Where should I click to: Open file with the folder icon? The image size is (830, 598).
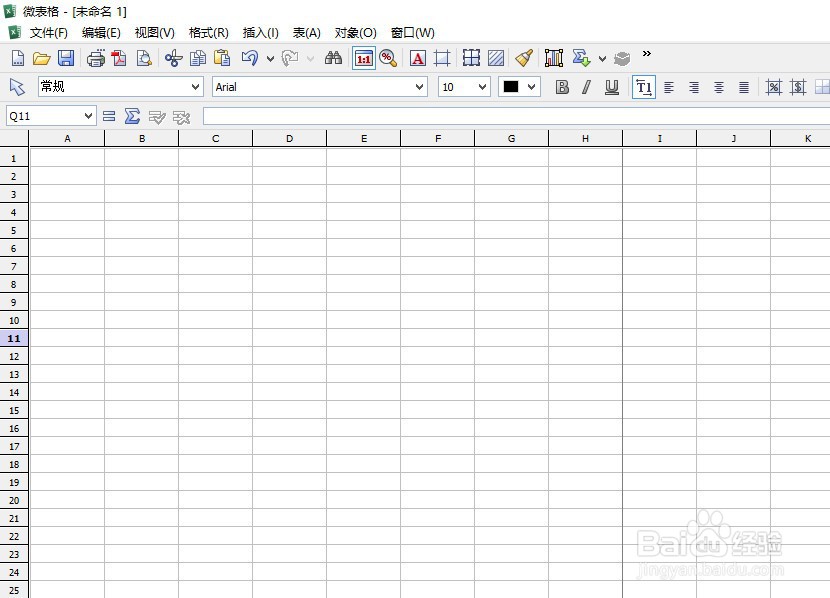click(x=41, y=58)
